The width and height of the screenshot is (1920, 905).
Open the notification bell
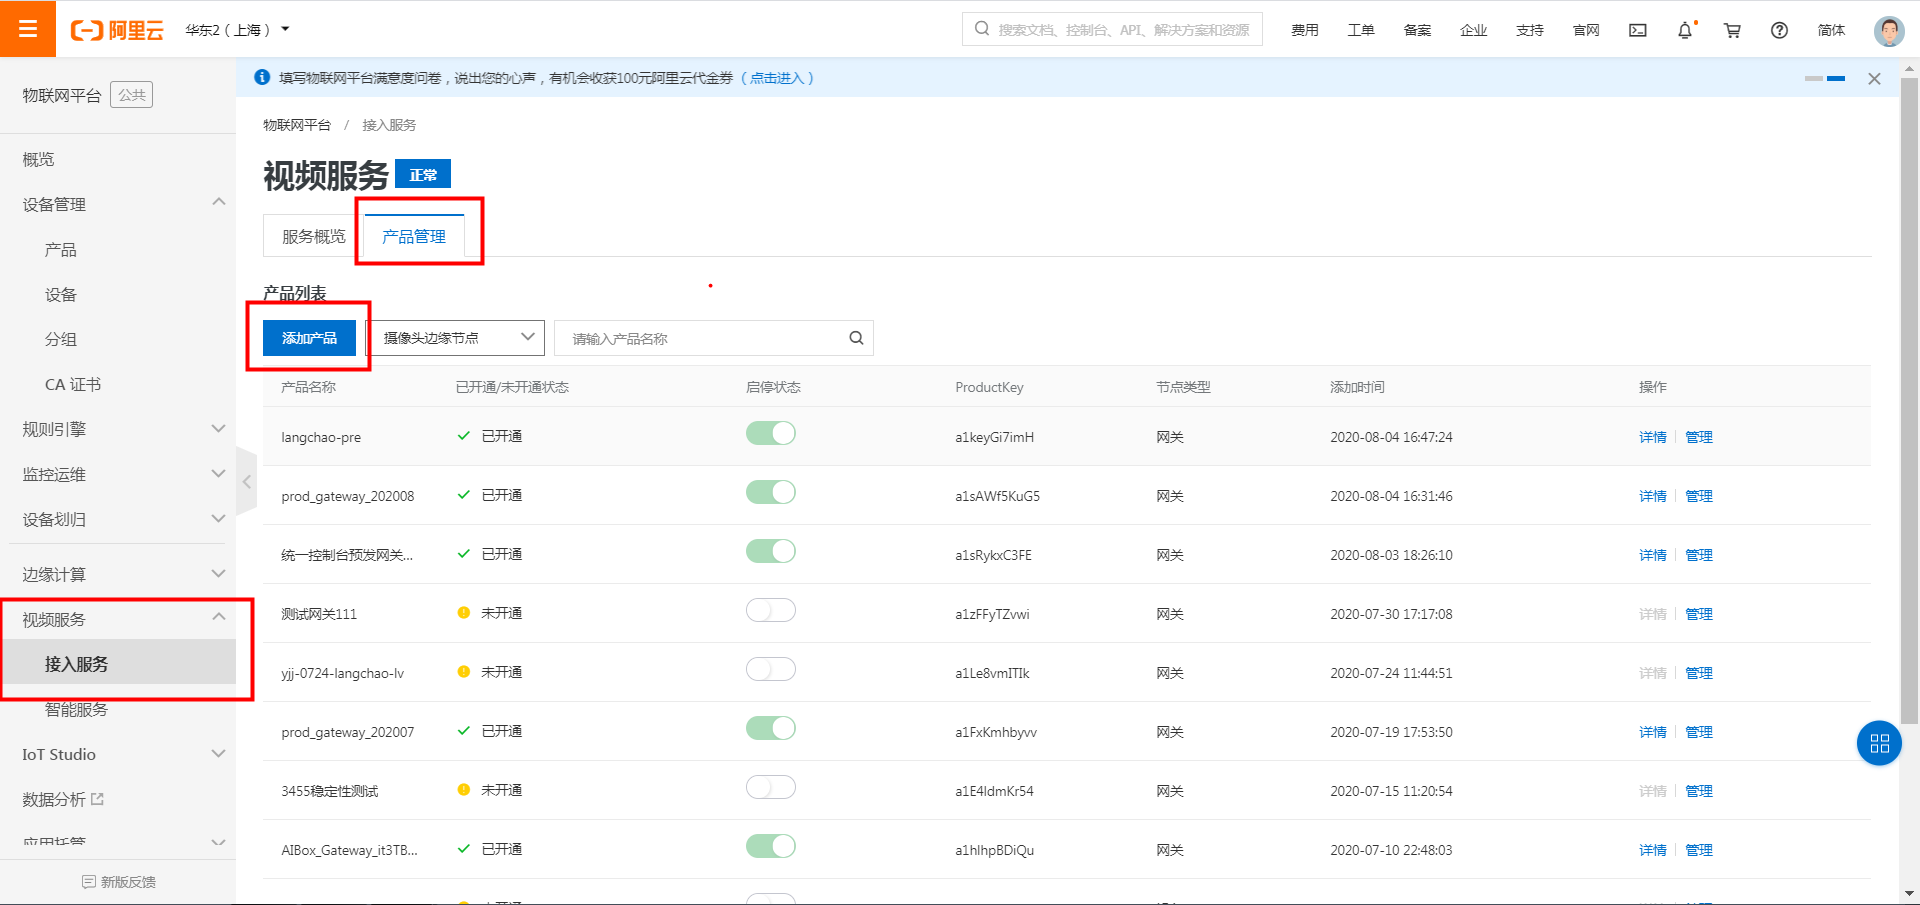[x=1685, y=30]
